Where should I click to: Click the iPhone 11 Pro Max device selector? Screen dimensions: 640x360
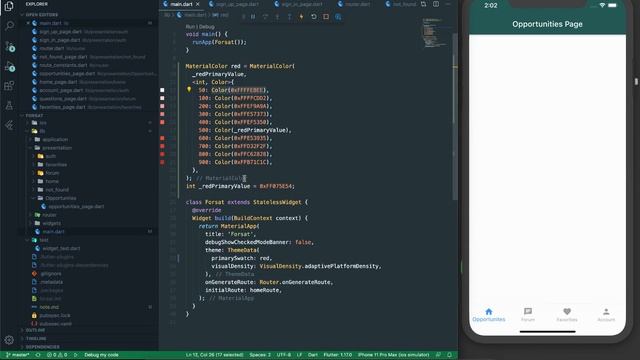[x=393, y=355]
